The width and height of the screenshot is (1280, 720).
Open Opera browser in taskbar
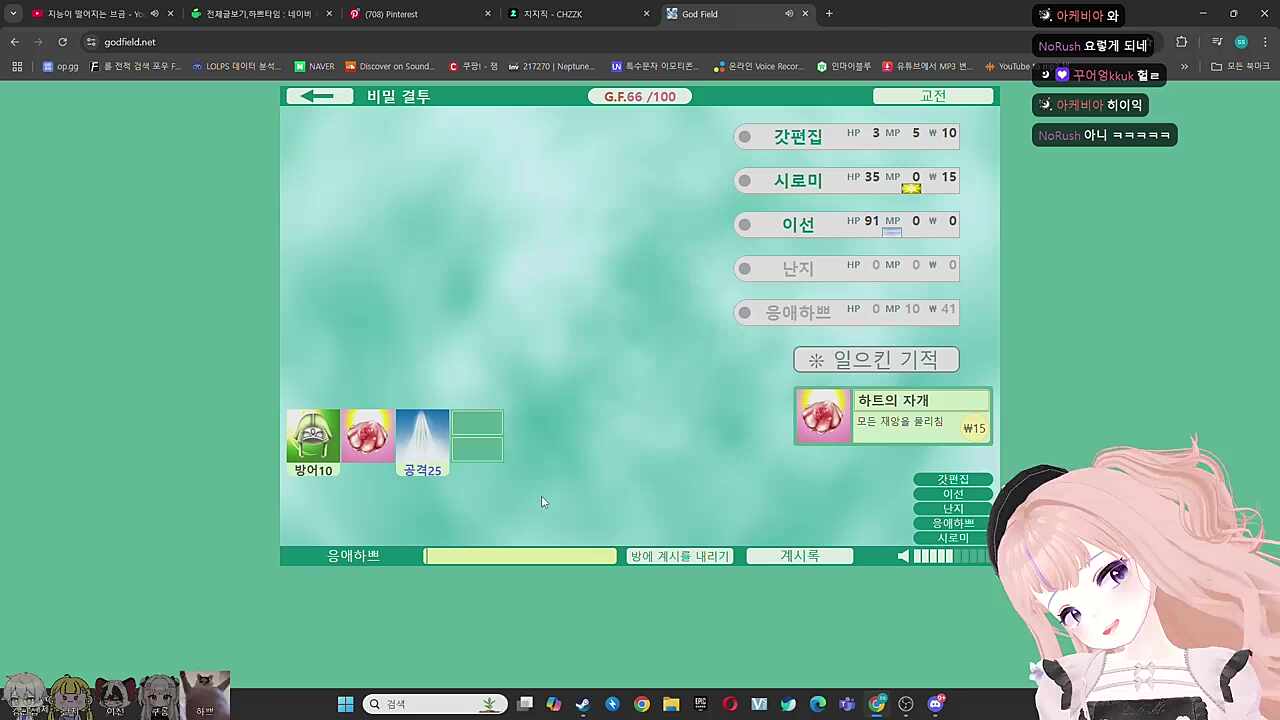[x=730, y=704]
